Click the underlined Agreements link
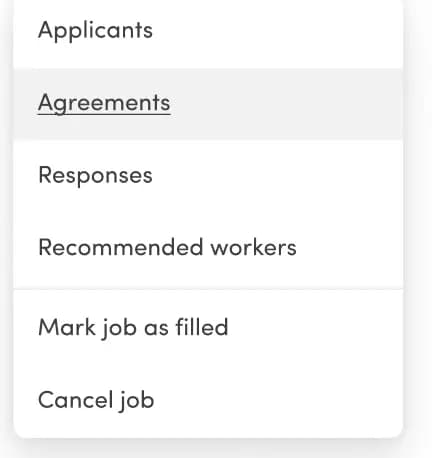Screen dimensions: 432x458 [x=104, y=104]
